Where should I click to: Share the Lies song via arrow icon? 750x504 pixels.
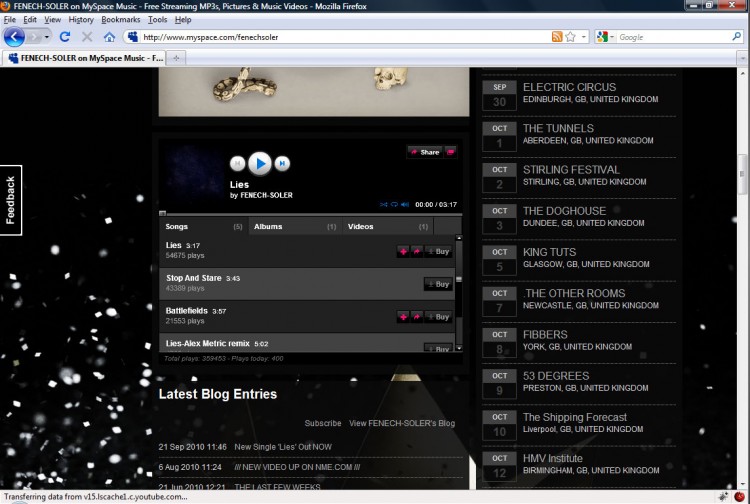417,252
